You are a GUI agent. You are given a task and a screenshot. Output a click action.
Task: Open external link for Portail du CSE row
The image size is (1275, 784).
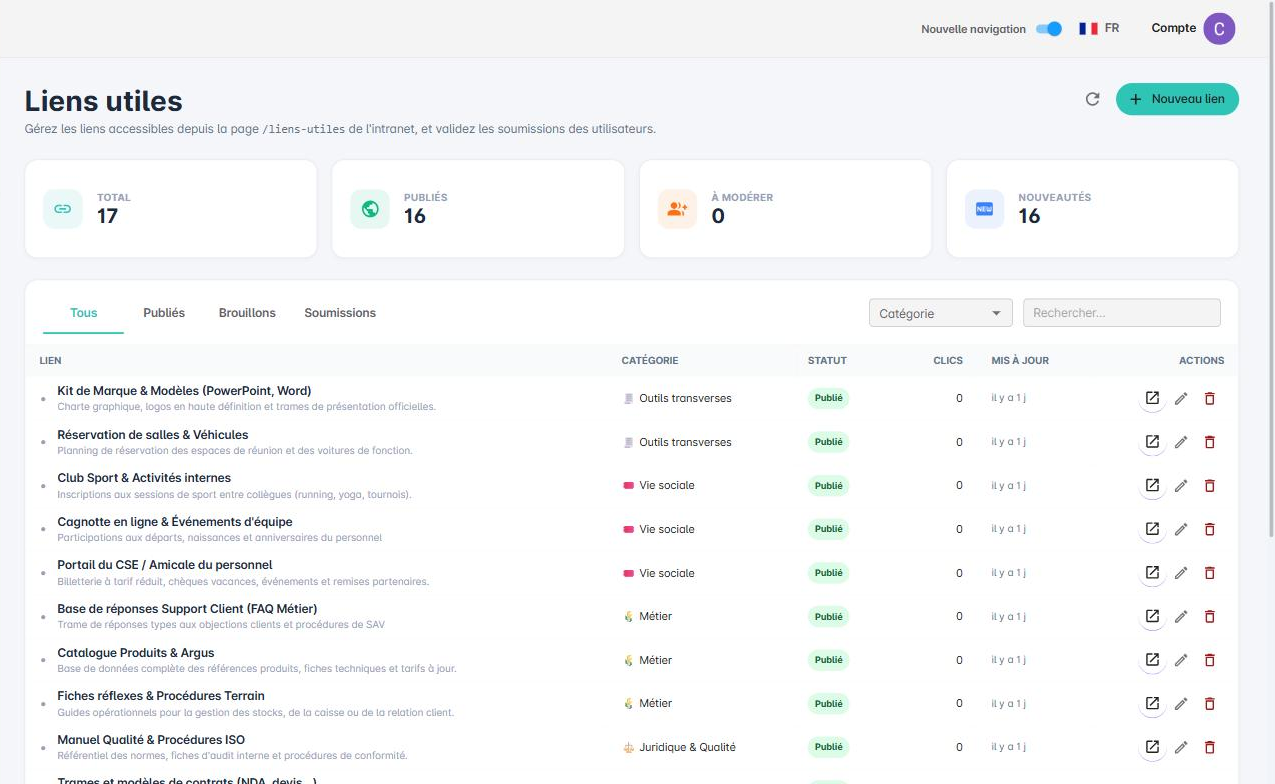coord(1152,573)
